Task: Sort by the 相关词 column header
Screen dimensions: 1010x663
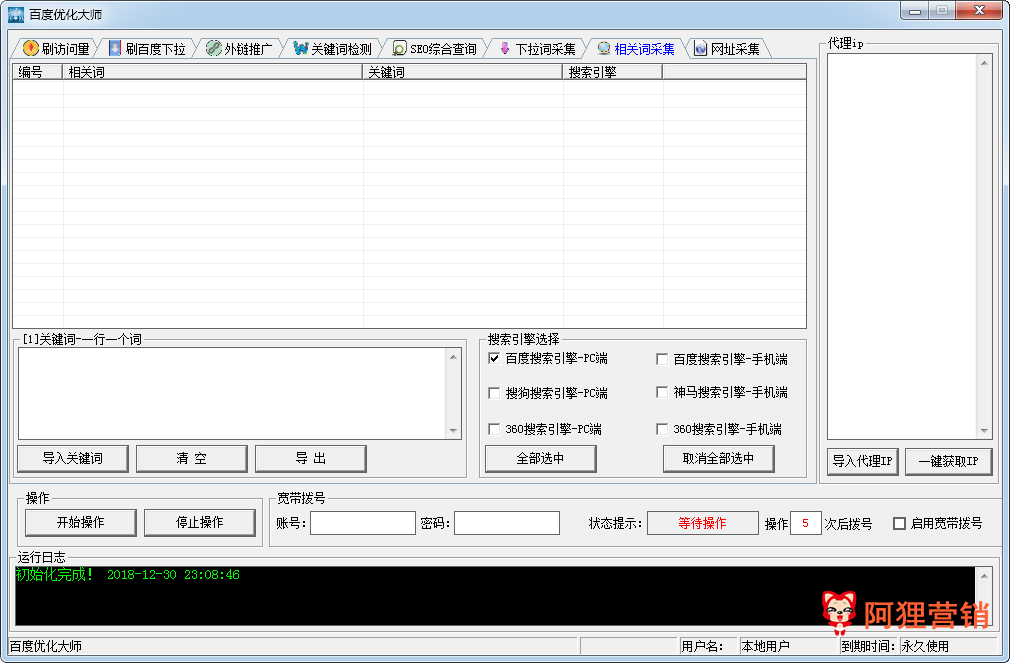Action: [213, 72]
